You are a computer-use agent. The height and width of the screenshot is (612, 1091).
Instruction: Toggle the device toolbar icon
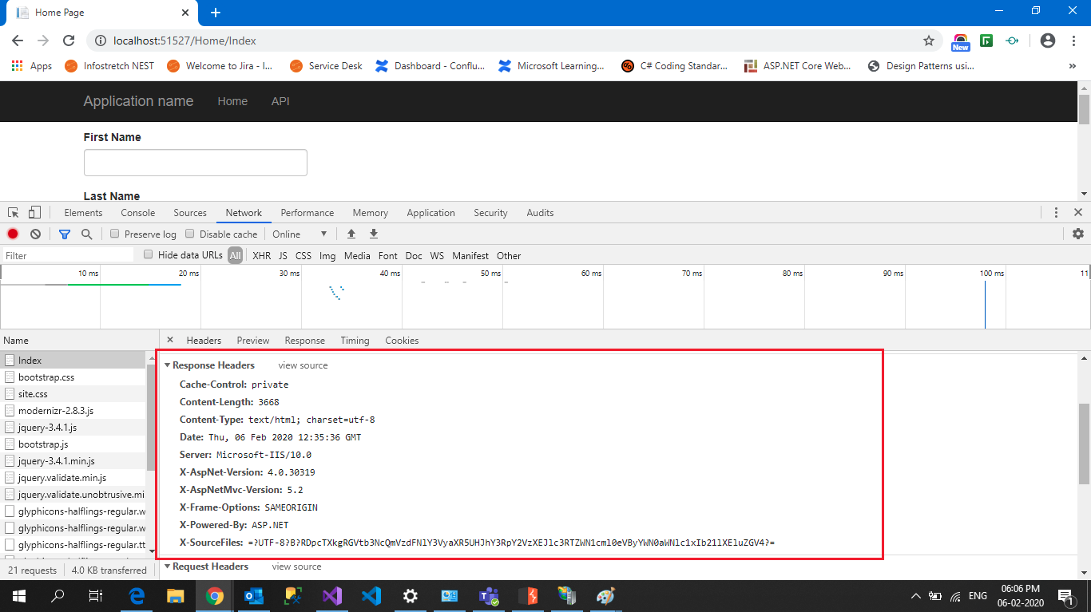[35, 213]
